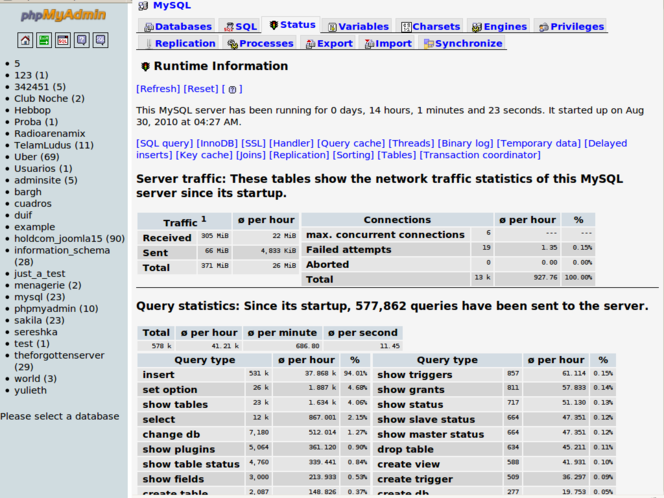Click help icon next to Reset link
Screen dimensions: 664x498
click(233, 89)
